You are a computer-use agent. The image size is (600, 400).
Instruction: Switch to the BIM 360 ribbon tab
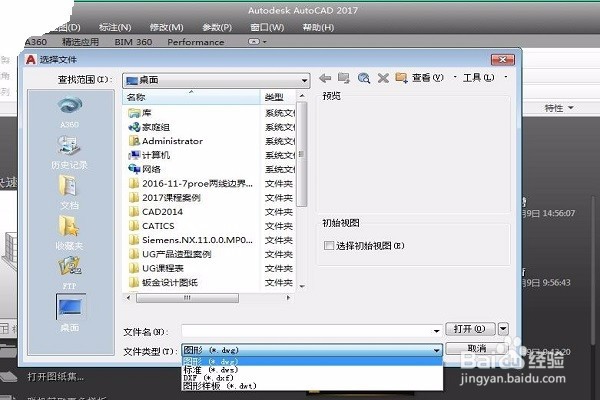(x=133, y=42)
